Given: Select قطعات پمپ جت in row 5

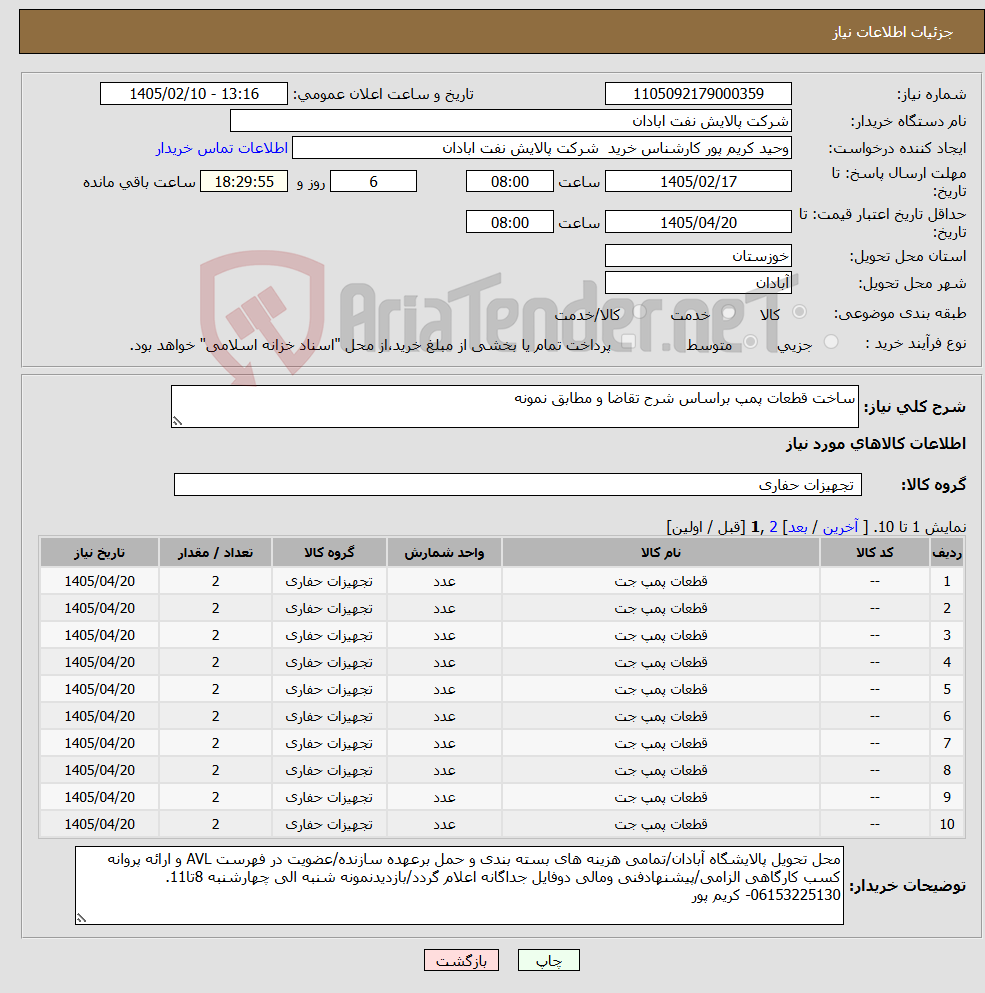Looking at the screenshot, I should point(661,689).
